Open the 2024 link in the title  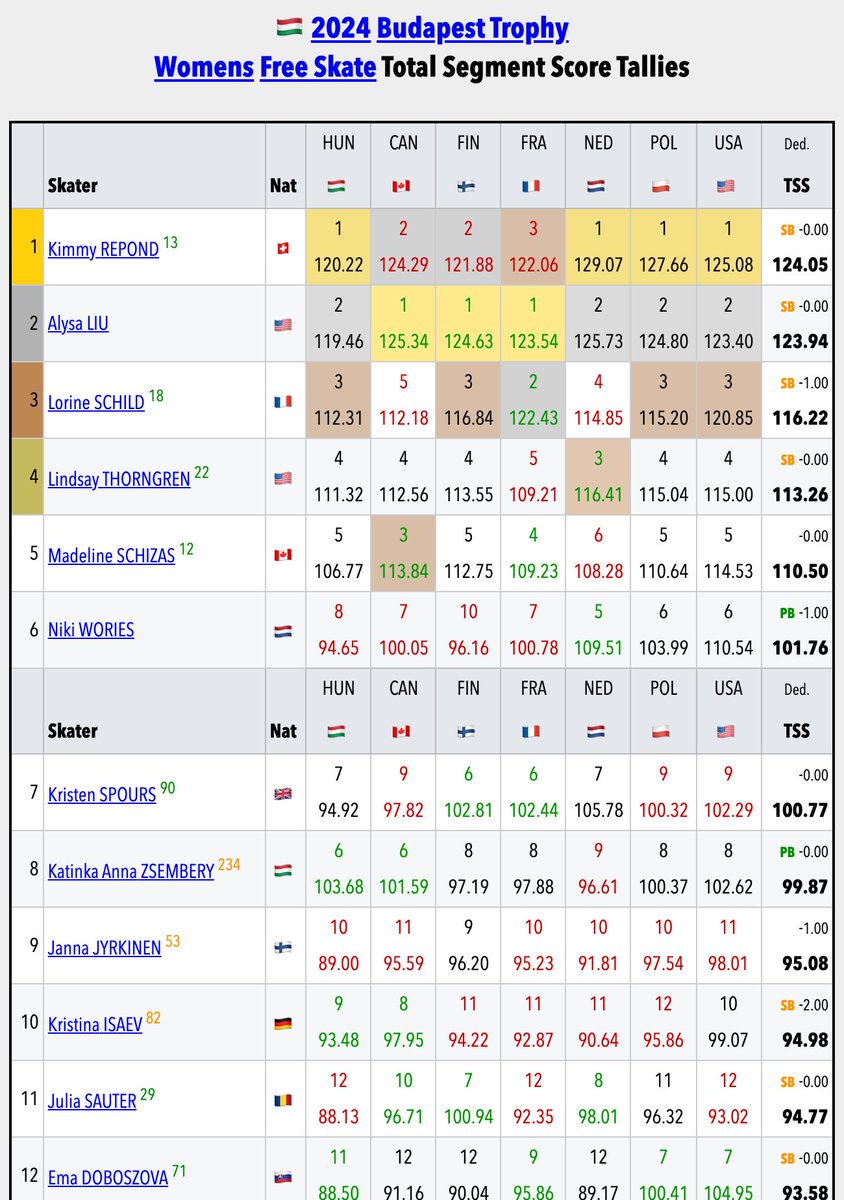(340, 28)
